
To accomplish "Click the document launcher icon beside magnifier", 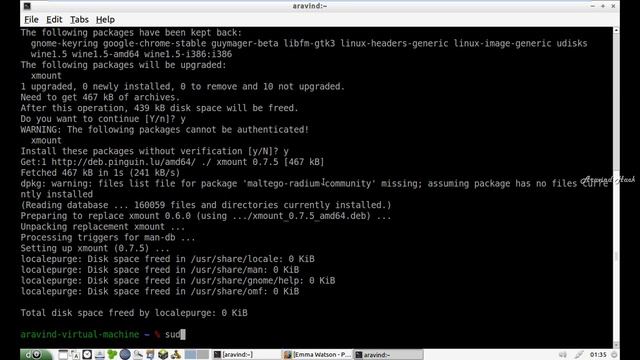I will [150, 354].
